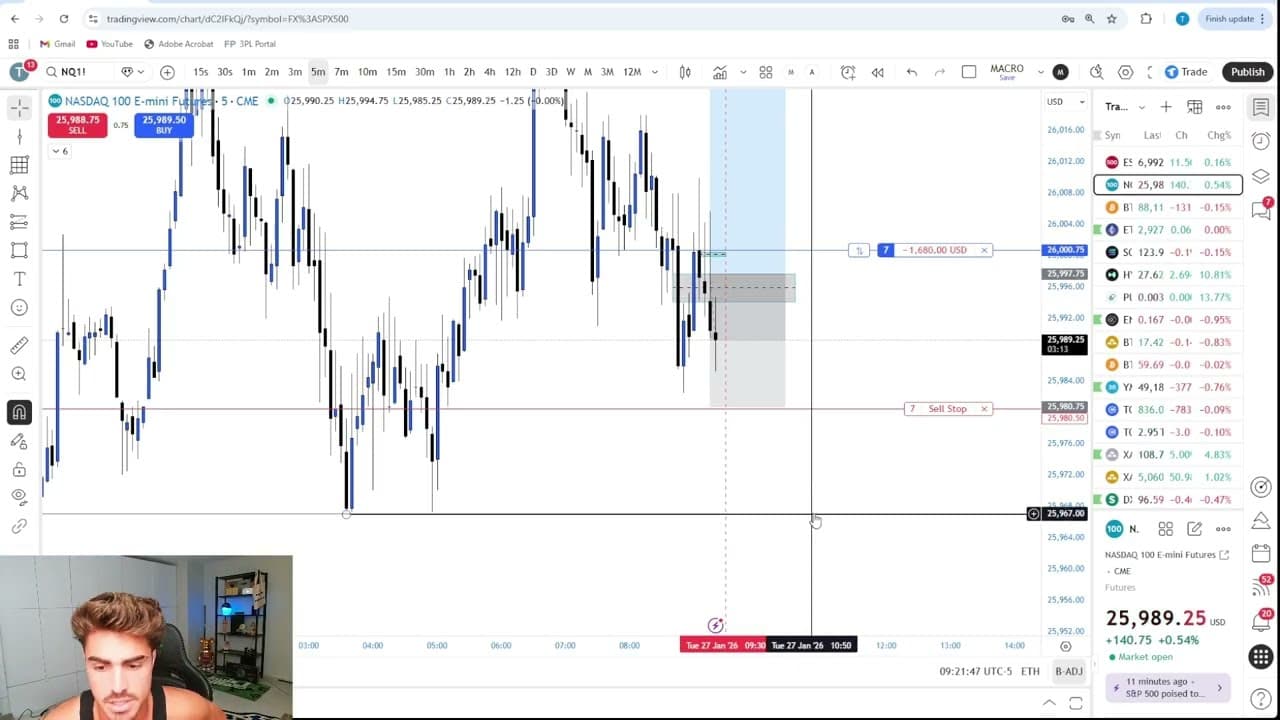The width and height of the screenshot is (1280, 720).
Task: Click the blue BUY price button
Action: tap(164, 125)
